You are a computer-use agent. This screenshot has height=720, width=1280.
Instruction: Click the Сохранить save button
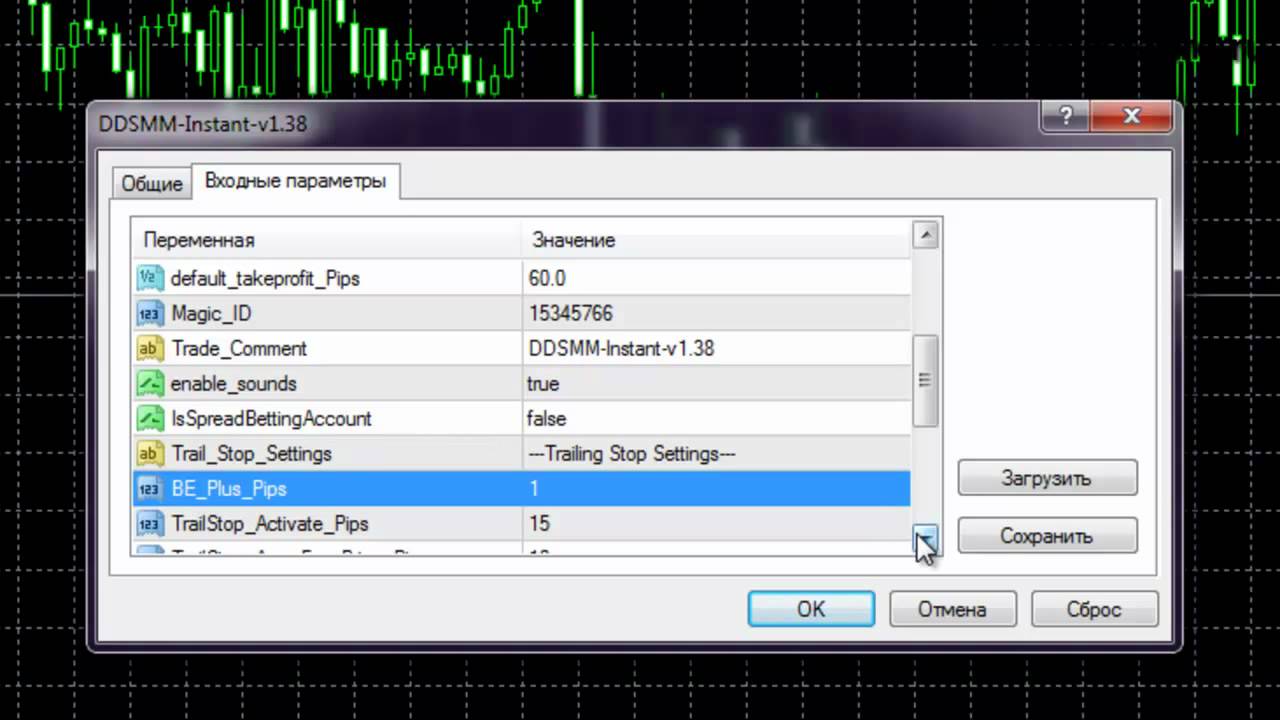[1047, 536]
